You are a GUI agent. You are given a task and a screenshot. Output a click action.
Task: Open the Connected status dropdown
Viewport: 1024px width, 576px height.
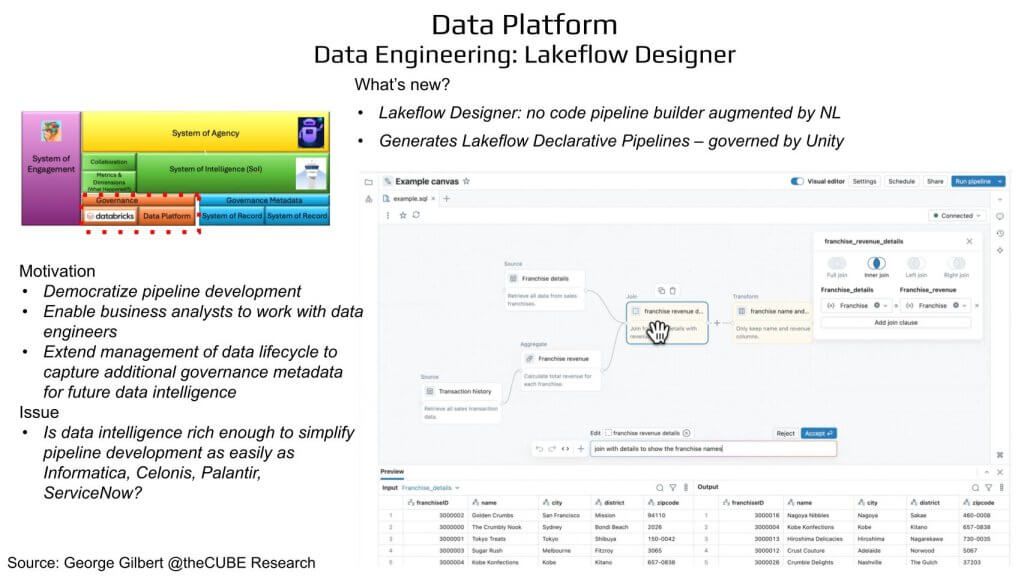pyautogui.click(x=957, y=216)
